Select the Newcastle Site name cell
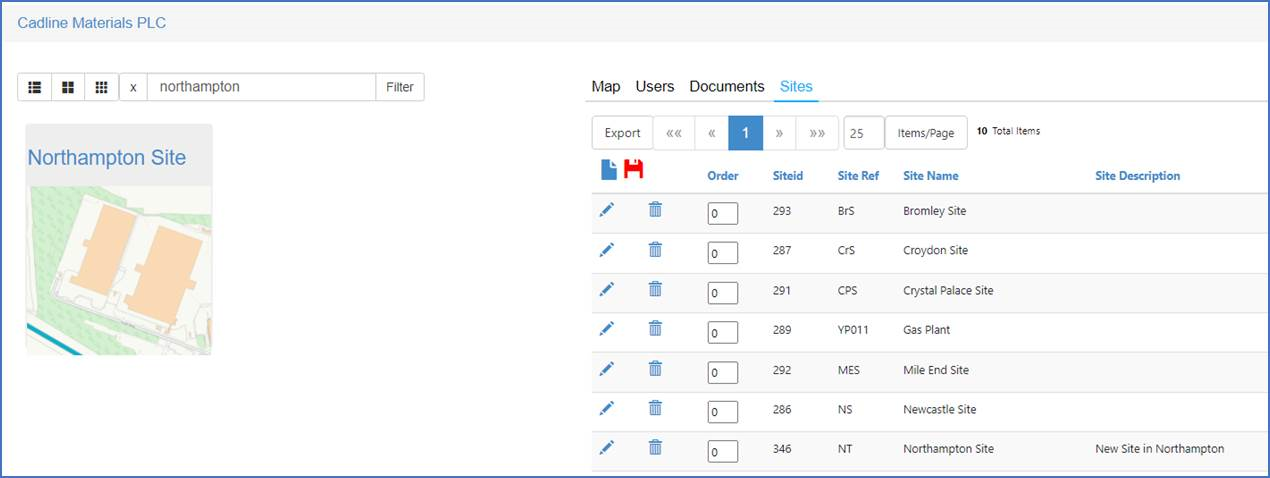 click(x=939, y=409)
